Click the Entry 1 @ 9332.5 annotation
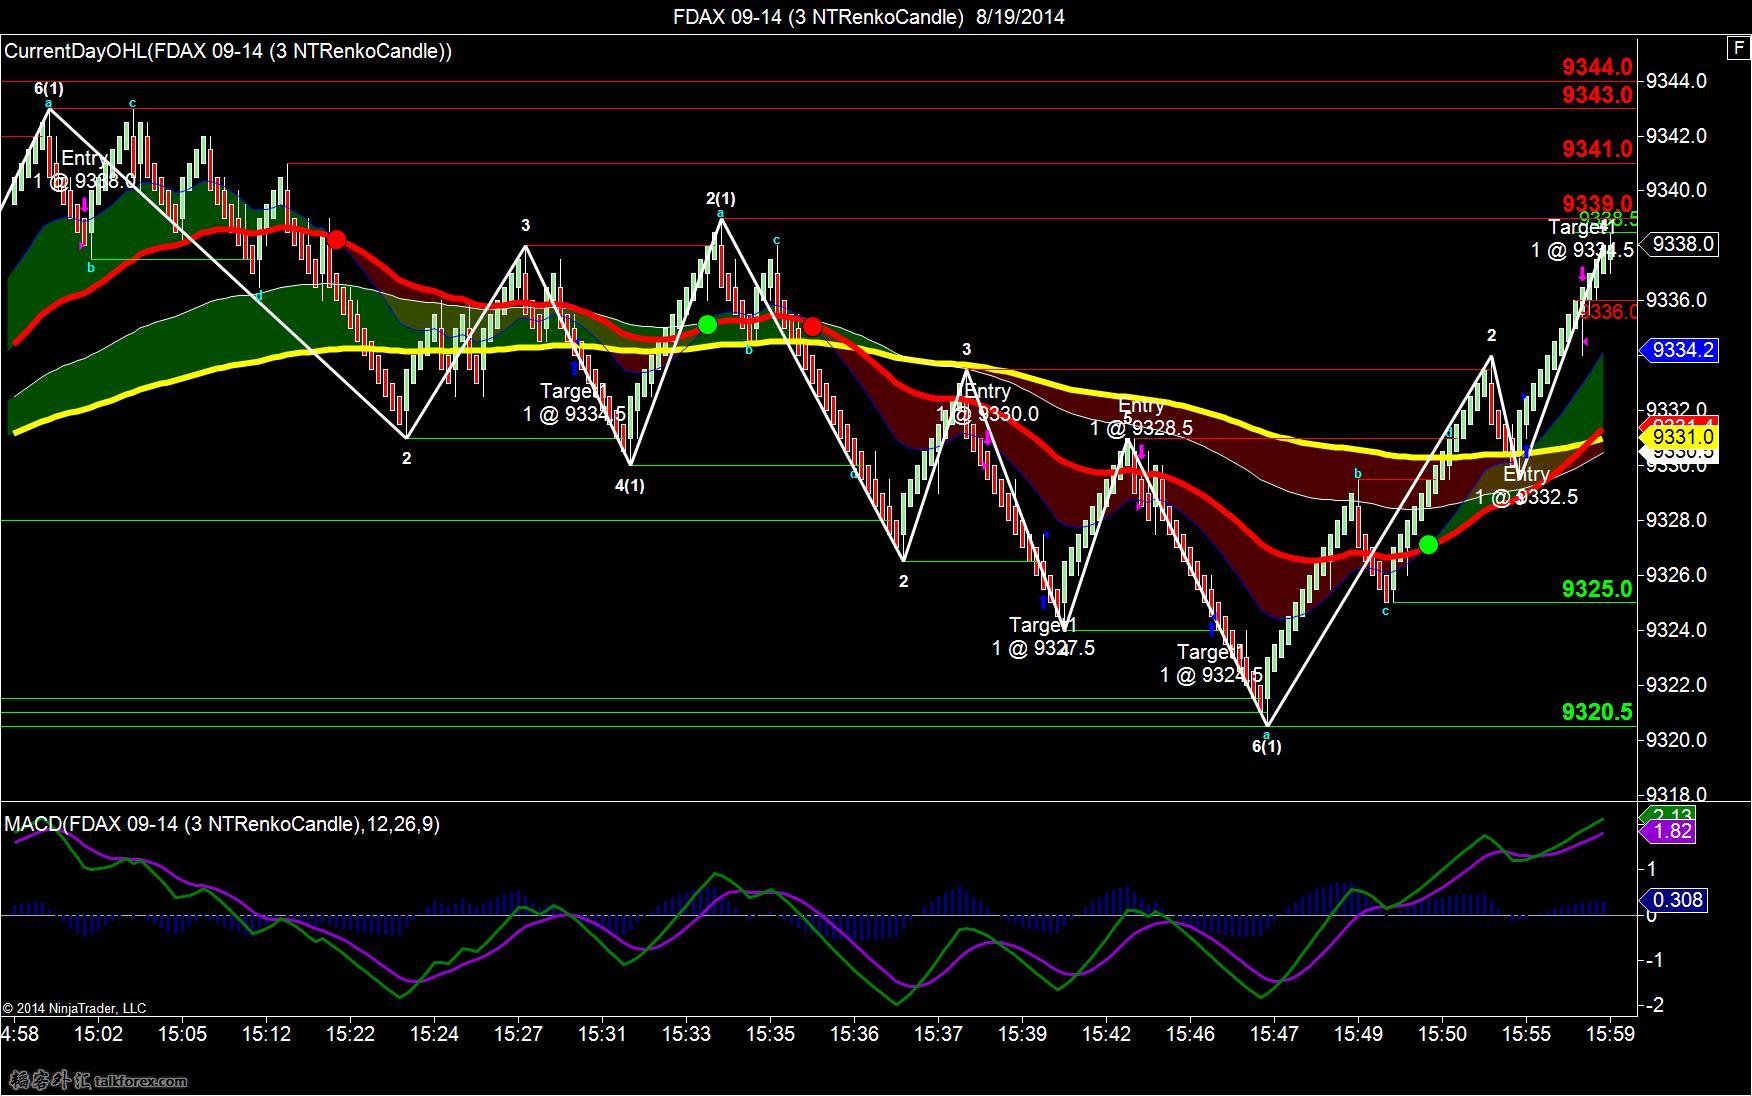Screen dimensions: 1752x1096 click(1526, 485)
